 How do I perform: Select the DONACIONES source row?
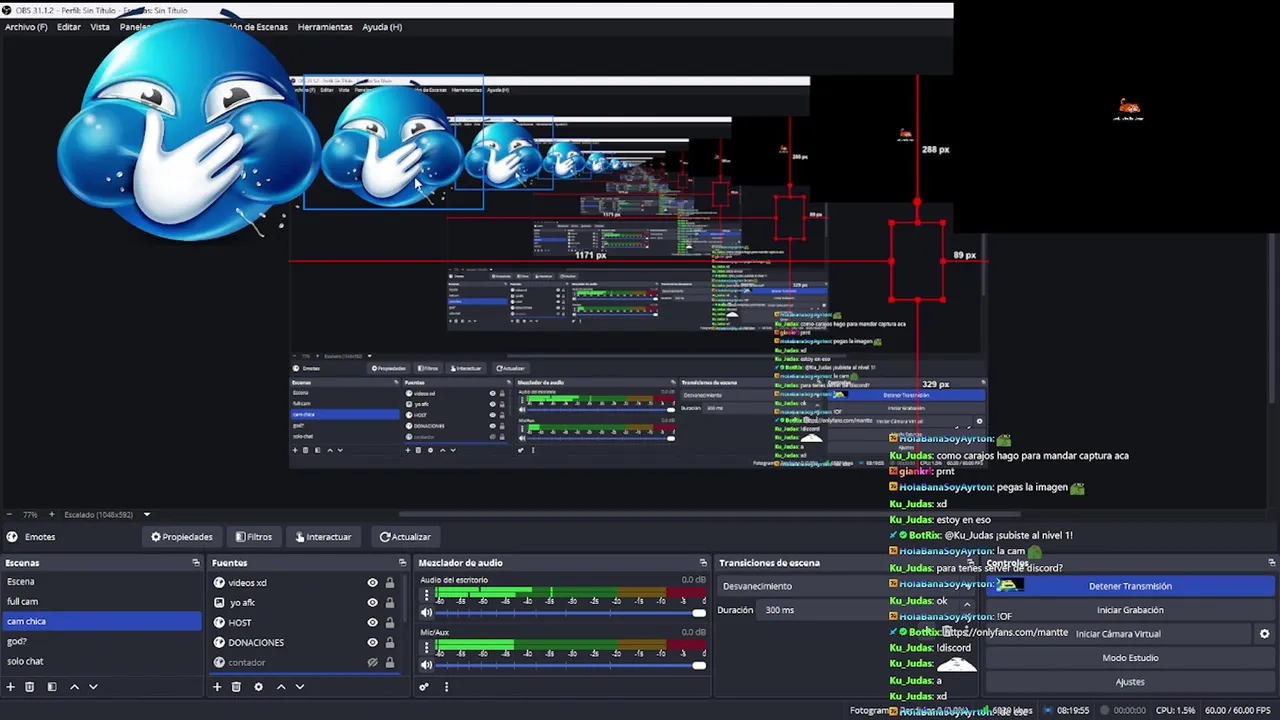click(304, 643)
